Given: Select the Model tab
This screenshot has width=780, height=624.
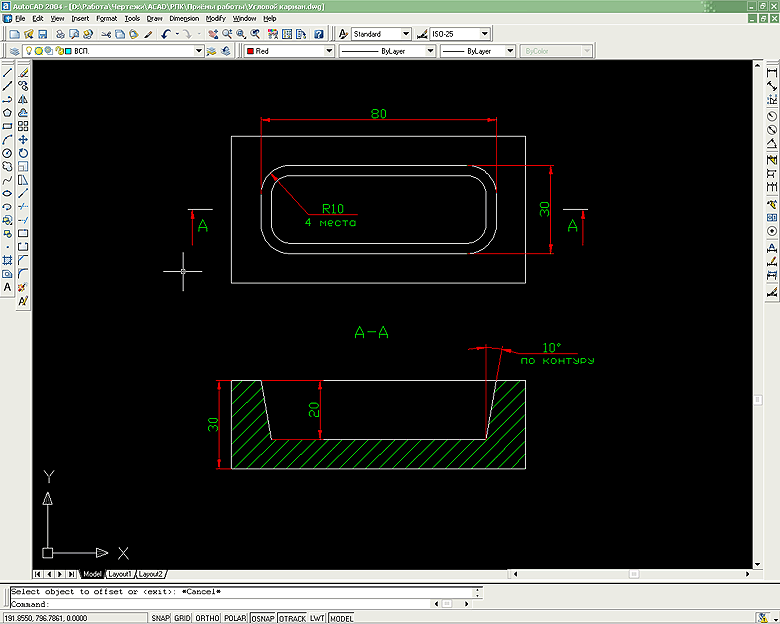Looking at the screenshot, I should [x=92, y=574].
